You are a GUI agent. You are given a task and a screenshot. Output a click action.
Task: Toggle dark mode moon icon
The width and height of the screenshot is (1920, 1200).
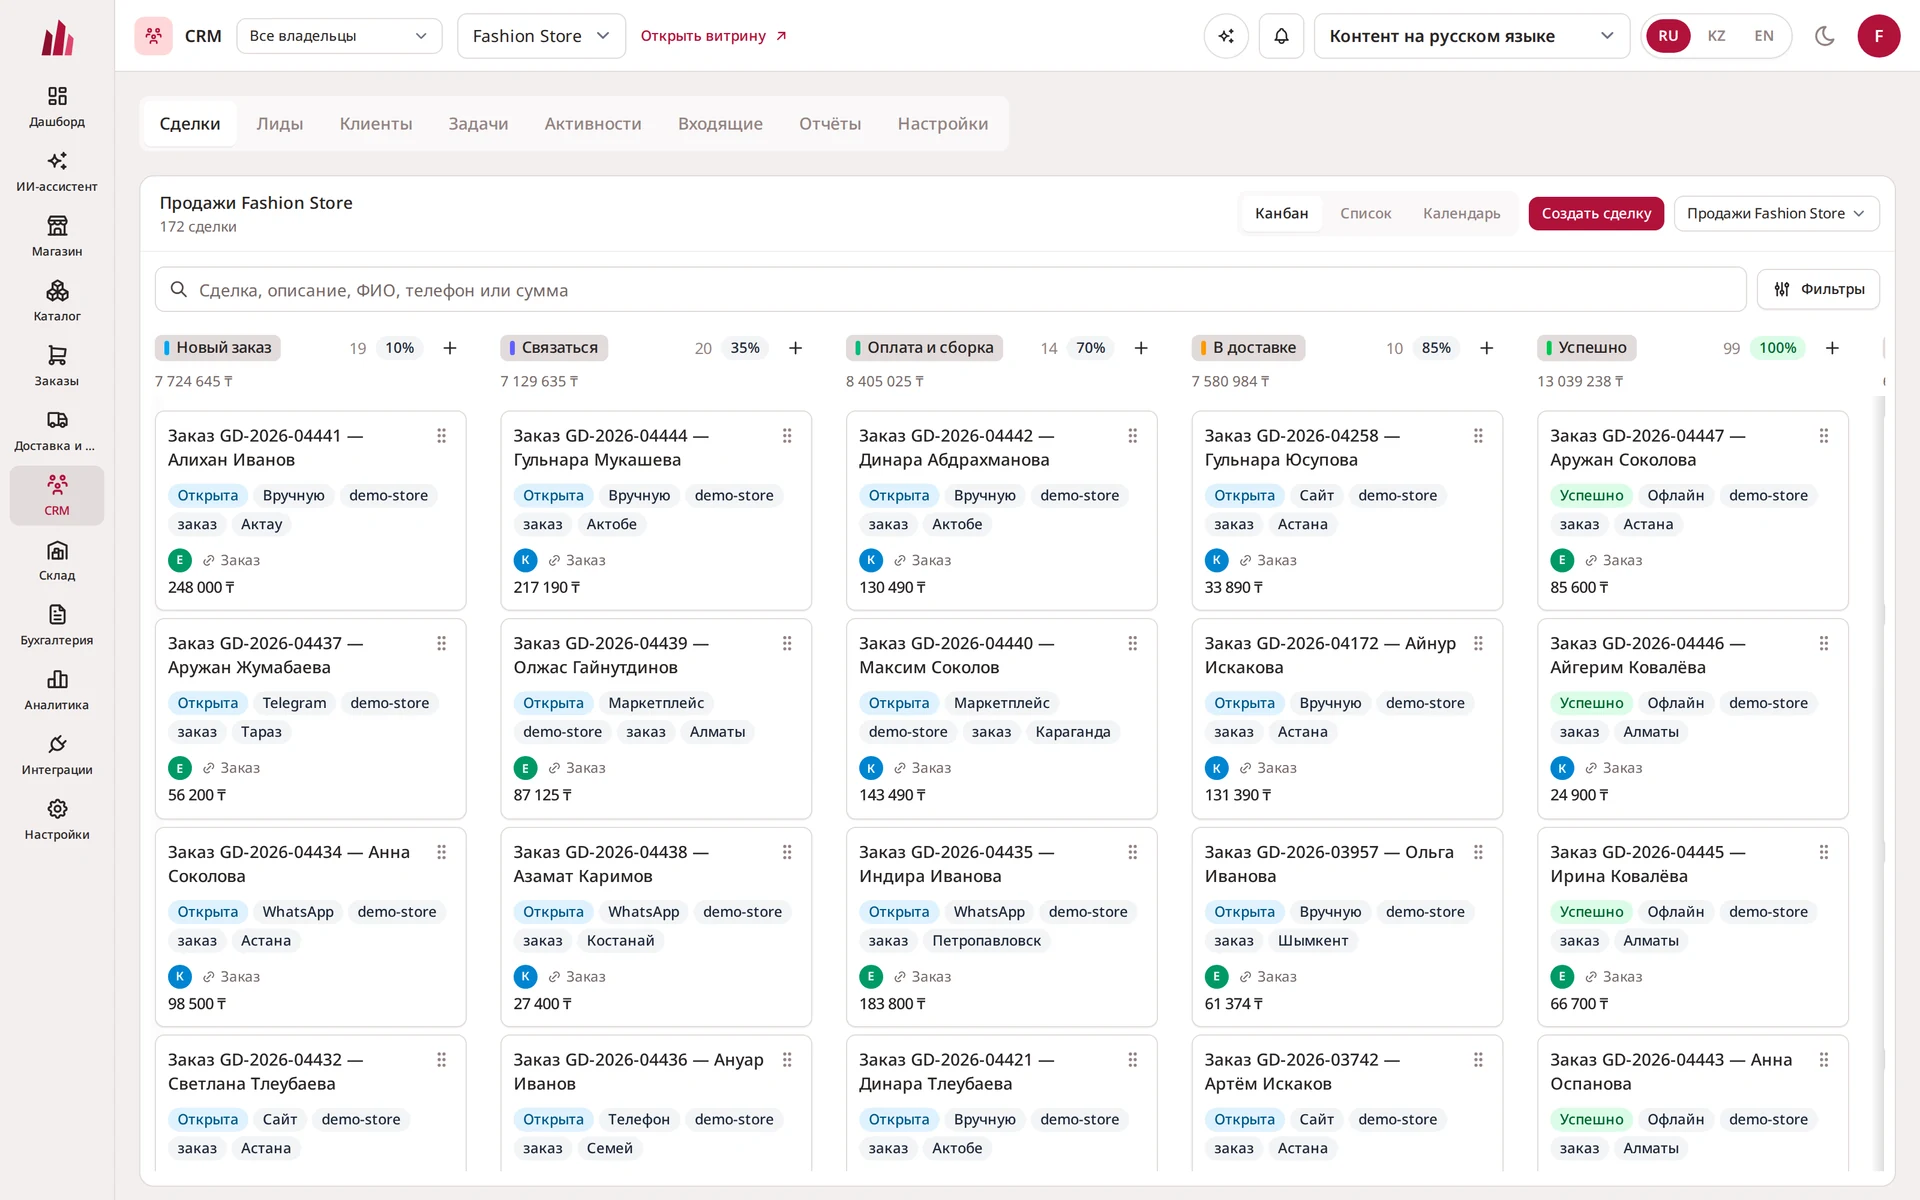click(x=1824, y=36)
